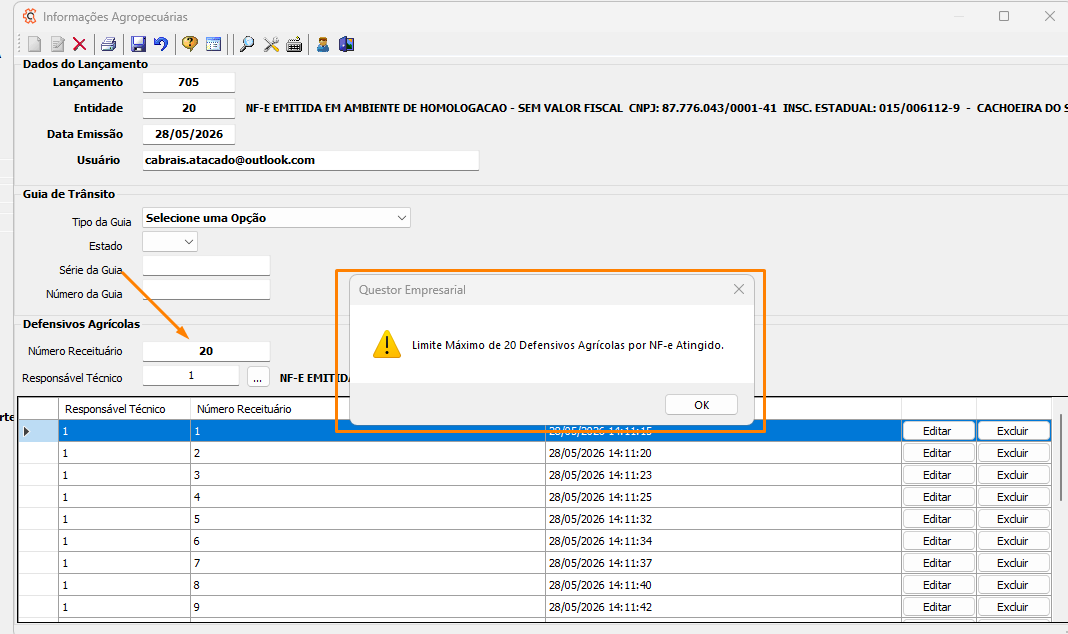Click Excluir for receituário 6
Image resolution: width=1068 pixels, height=634 pixels.
[x=1014, y=541]
